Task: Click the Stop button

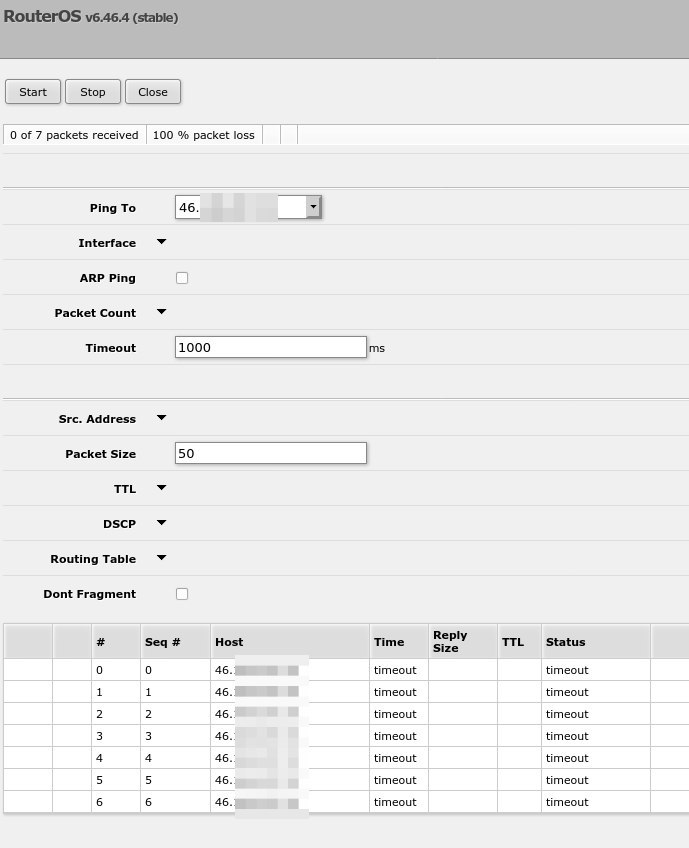Action: (x=92, y=91)
